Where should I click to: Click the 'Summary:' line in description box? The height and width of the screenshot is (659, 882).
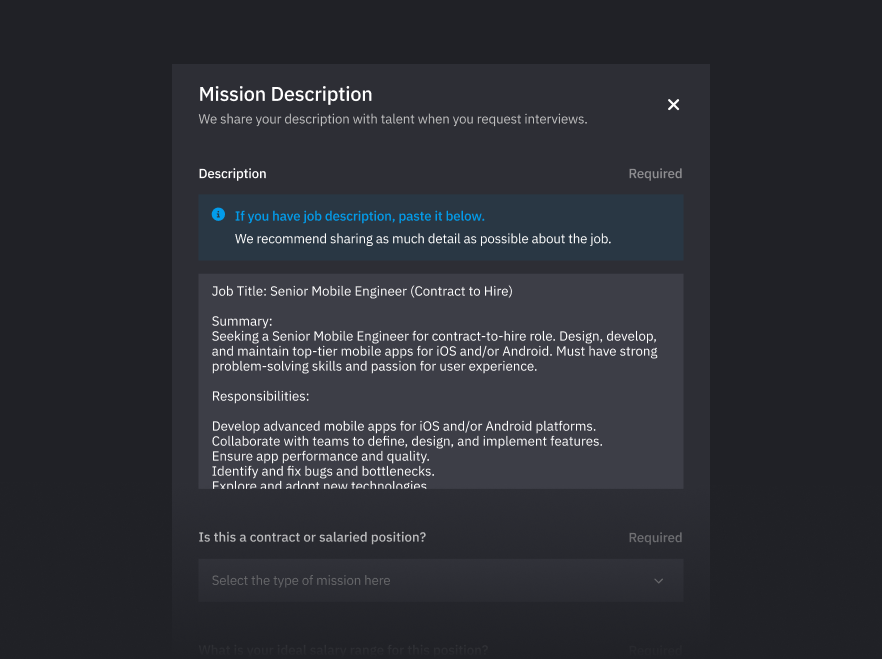(242, 321)
